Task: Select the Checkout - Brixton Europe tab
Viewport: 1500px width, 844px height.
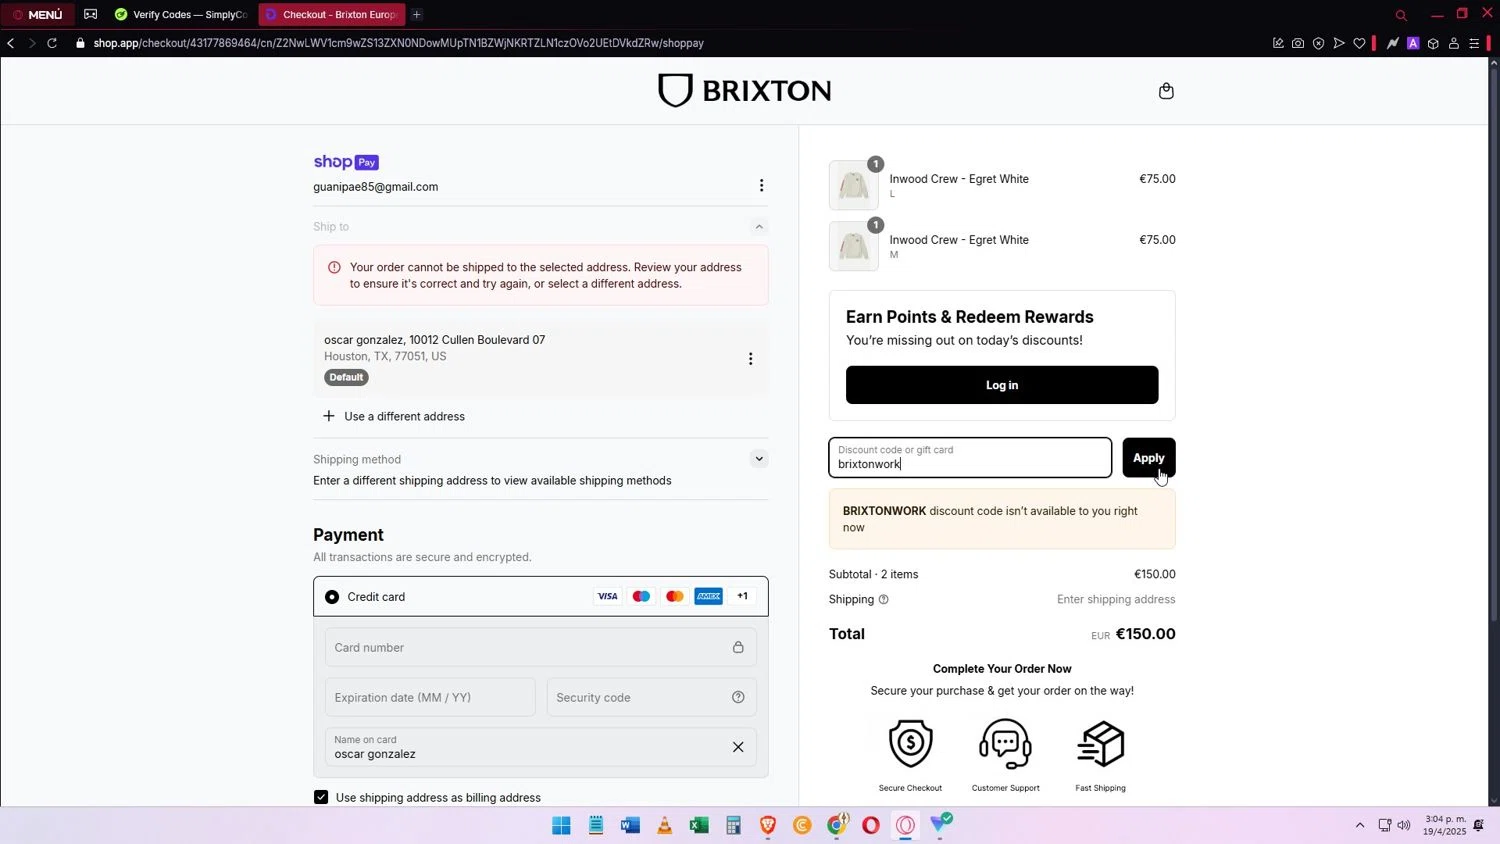Action: [x=332, y=14]
